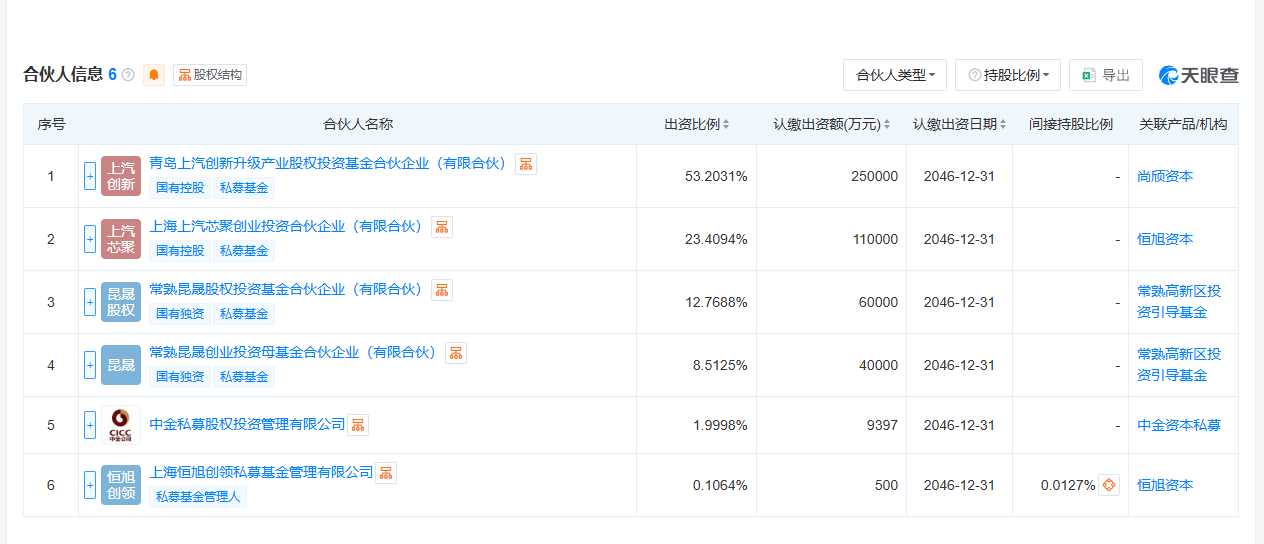Click 国有控股 tag under 上海上汽芯聚

(180, 251)
